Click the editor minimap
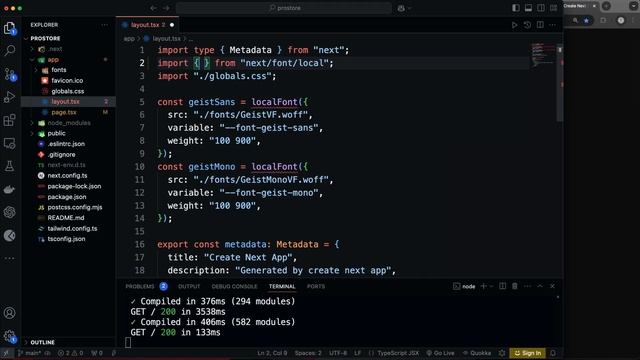 click(x=542, y=55)
